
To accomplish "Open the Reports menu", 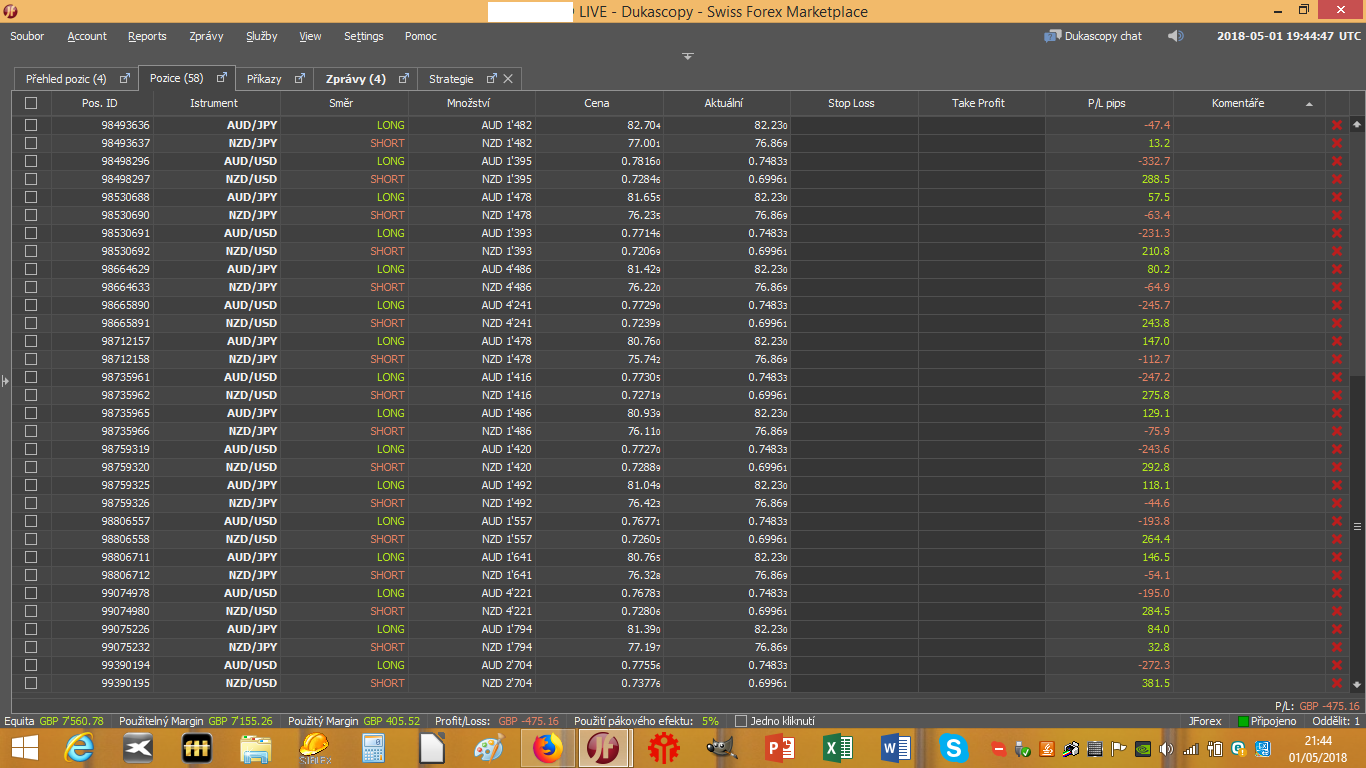I will [x=147, y=36].
